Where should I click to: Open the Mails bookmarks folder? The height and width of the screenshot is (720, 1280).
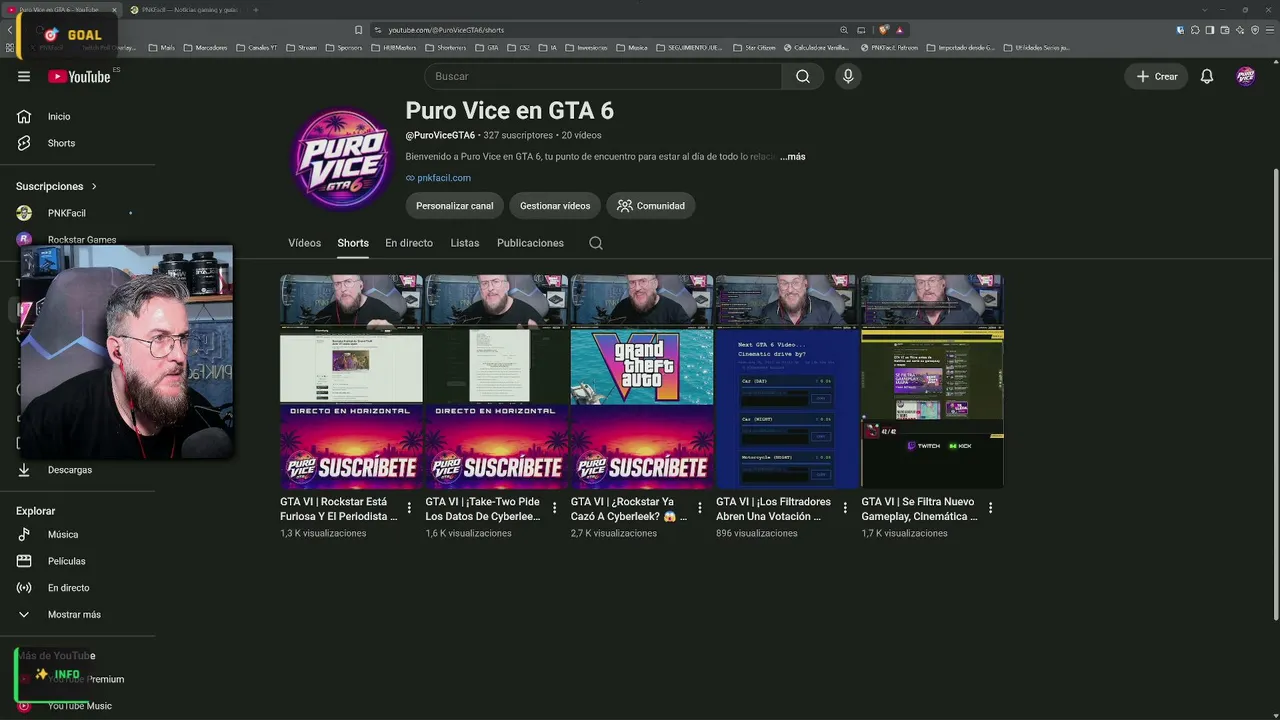coord(162,47)
